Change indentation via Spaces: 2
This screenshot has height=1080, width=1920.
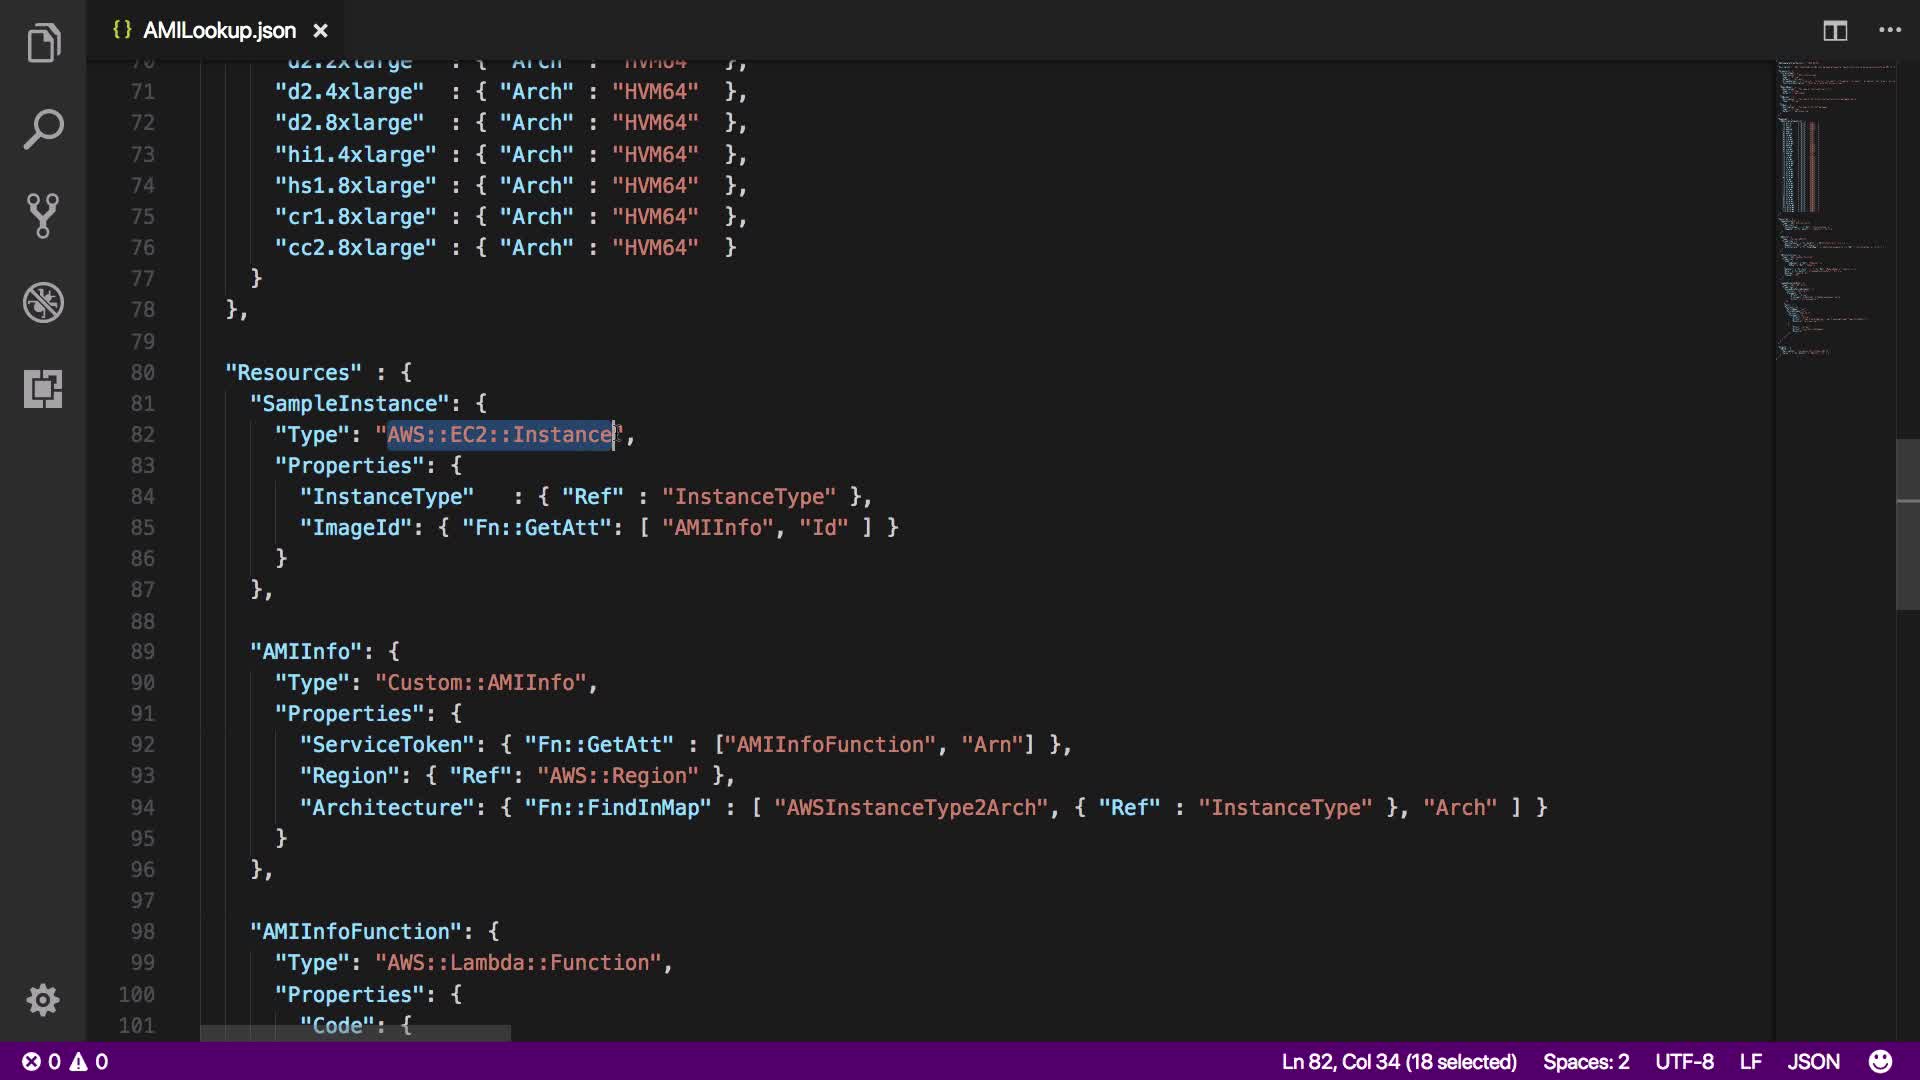[x=1585, y=1061]
